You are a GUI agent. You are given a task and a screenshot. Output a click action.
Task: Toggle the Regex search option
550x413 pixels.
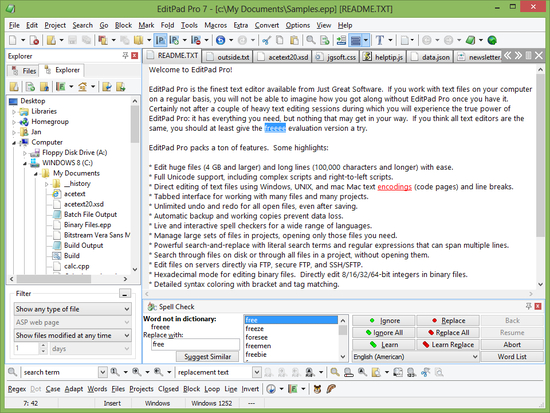[x=17, y=389]
